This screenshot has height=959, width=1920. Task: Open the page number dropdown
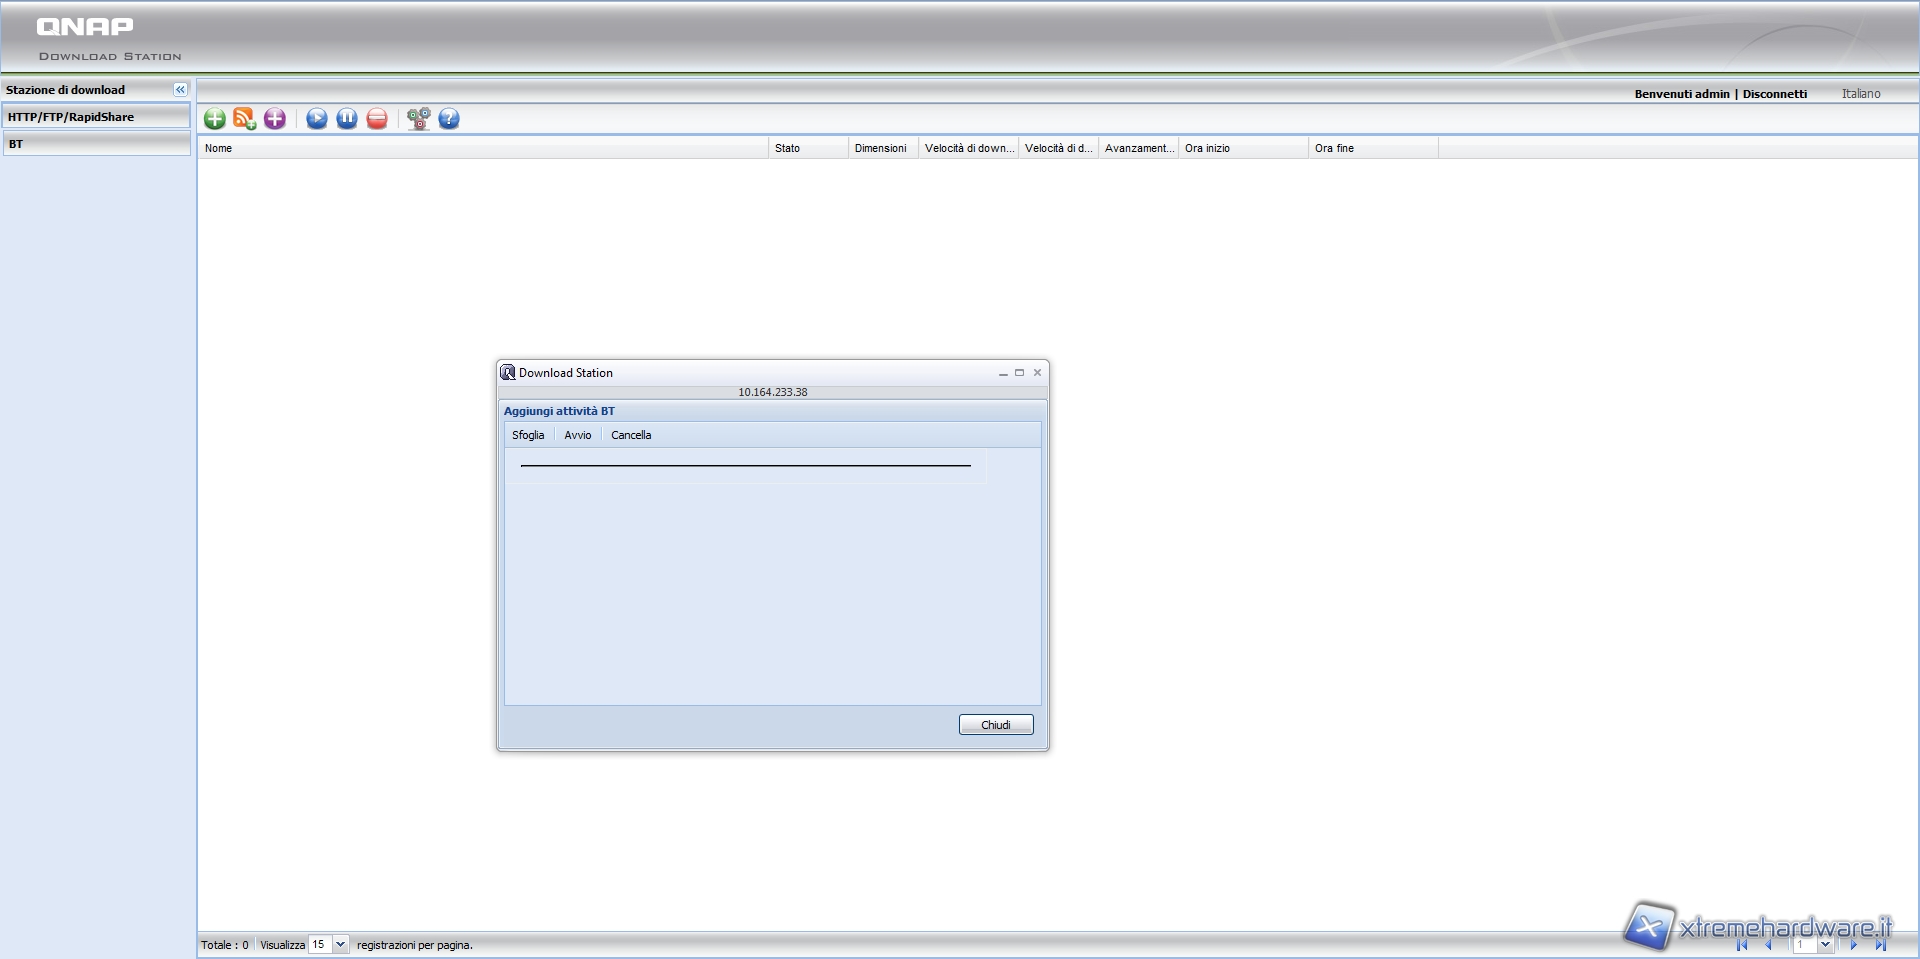(x=1825, y=944)
